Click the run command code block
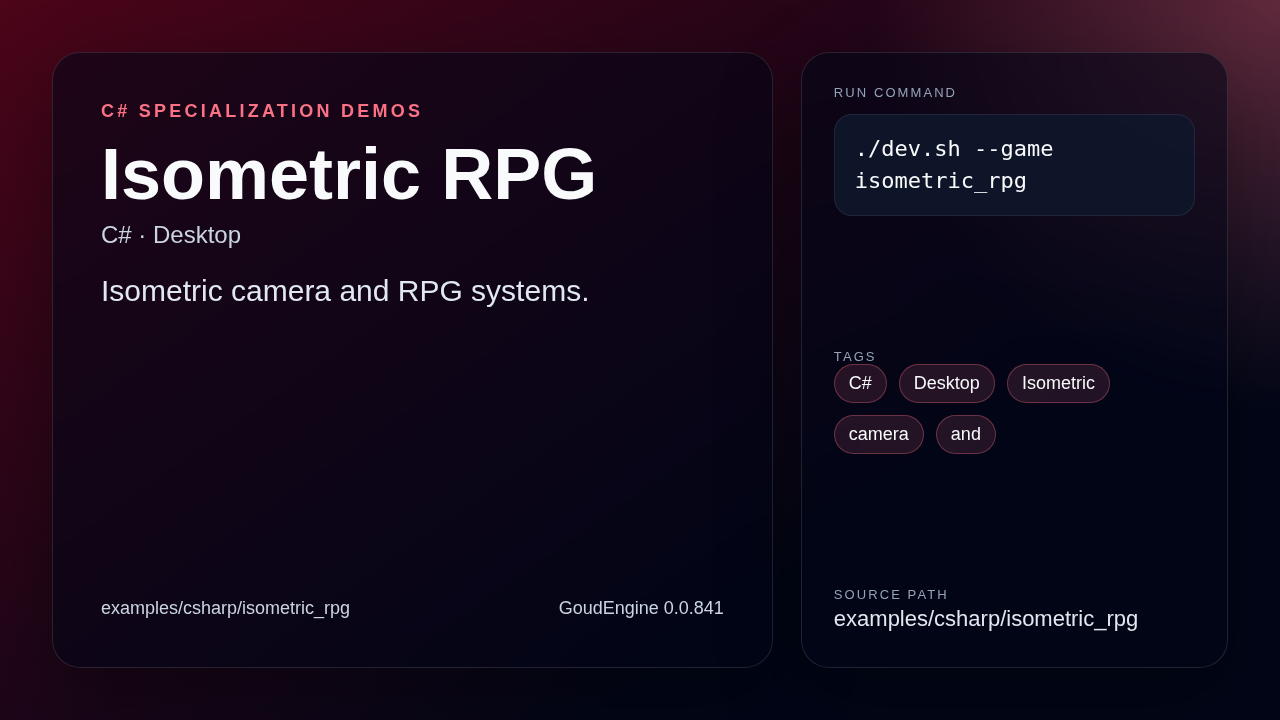The image size is (1280, 720). point(1014,164)
